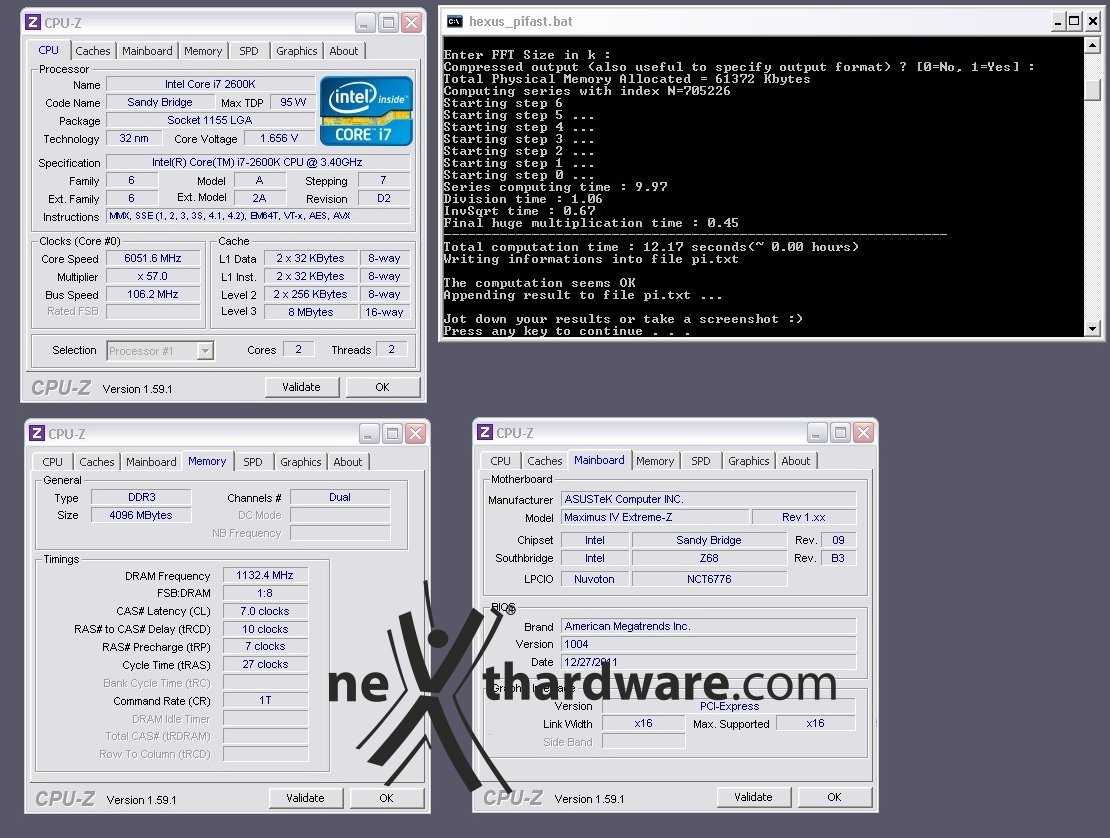The height and width of the screenshot is (838, 1110).
Task: Click the Channels # value 'Dual'
Action: coord(340,498)
